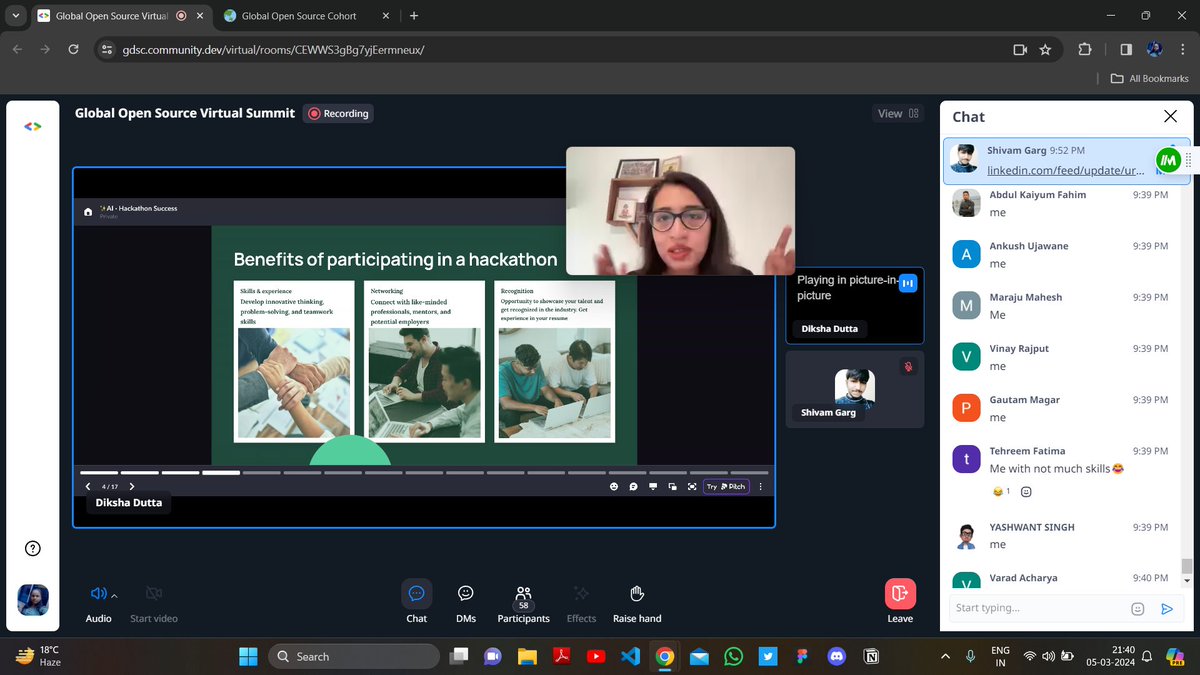Image resolution: width=1200 pixels, height=675 pixels.
Task: Click the camera permission icon in address bar
Action: click(1020, 49)
